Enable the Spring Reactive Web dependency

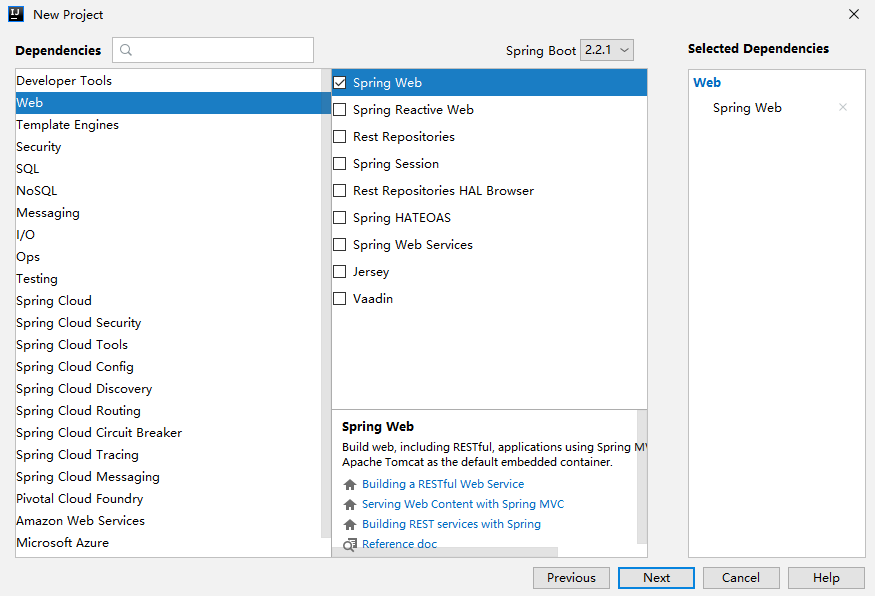(x=340, y=110)
